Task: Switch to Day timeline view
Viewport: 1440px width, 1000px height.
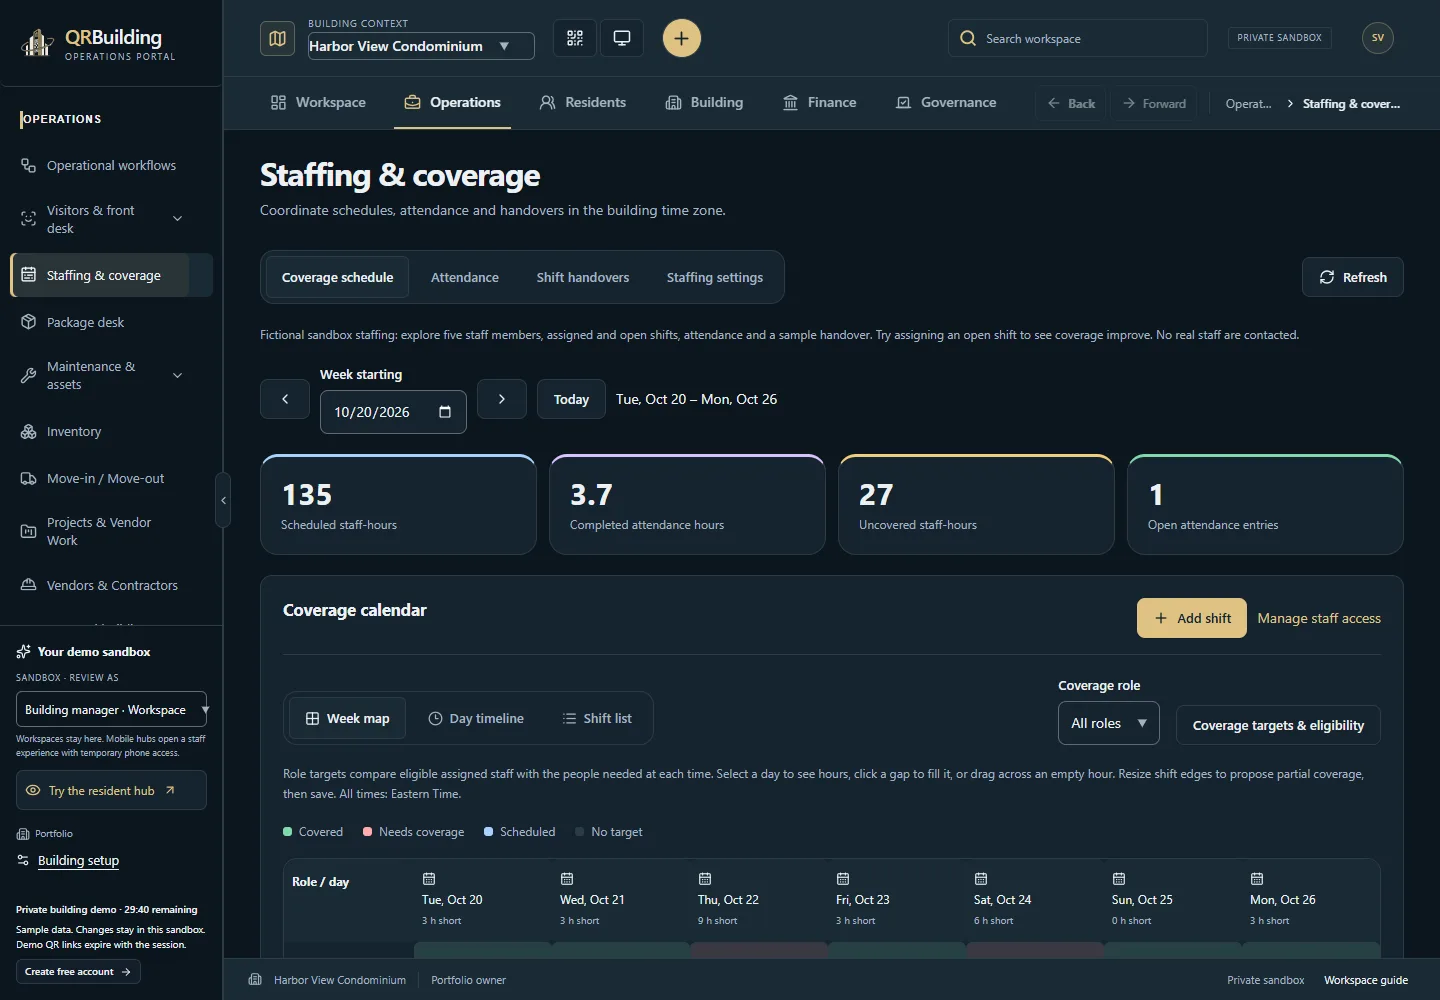Action: [476, 718]
